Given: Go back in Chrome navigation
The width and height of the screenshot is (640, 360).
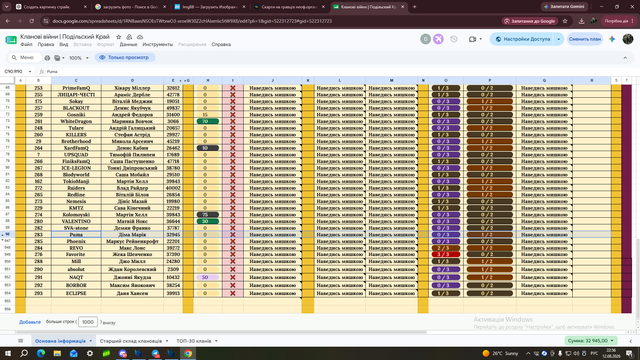Looking at the screenshot, I should pyautogui.click(x=8, y=21).
